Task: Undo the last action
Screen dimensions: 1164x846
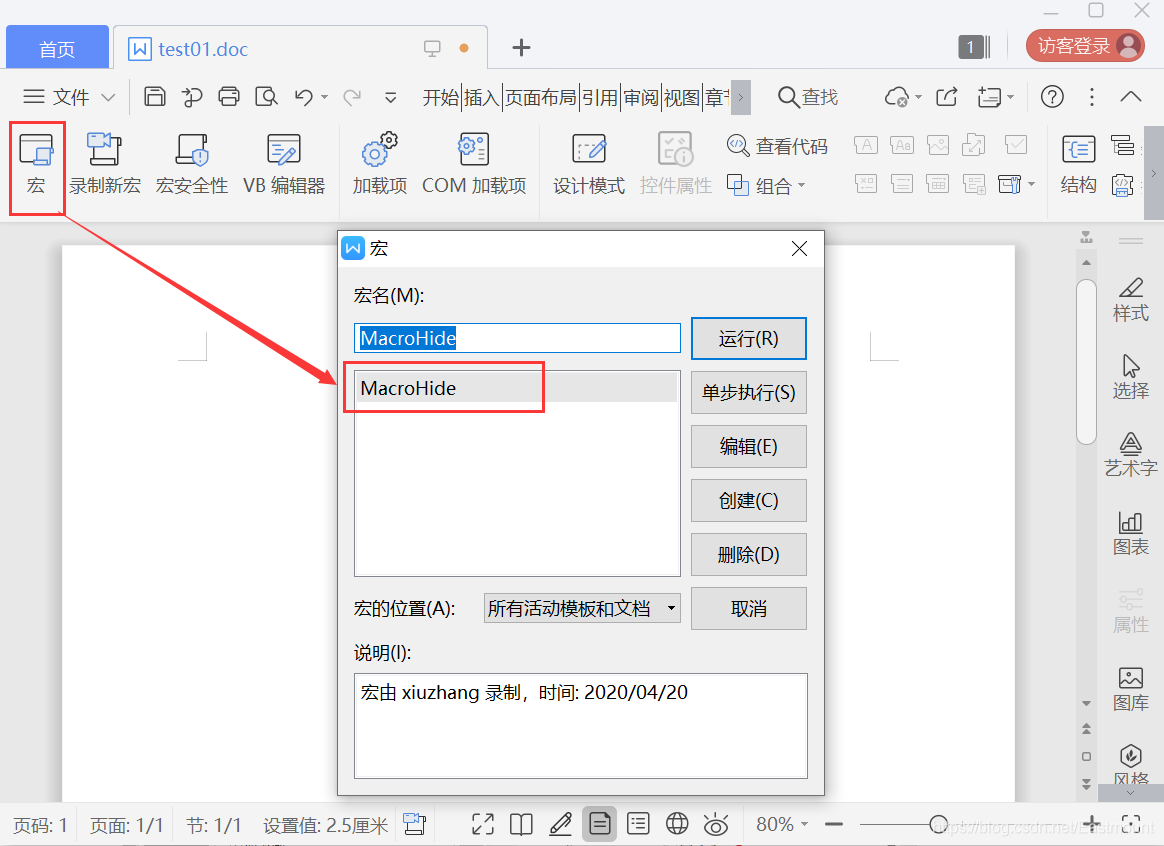Action: [x=303, y=96]
